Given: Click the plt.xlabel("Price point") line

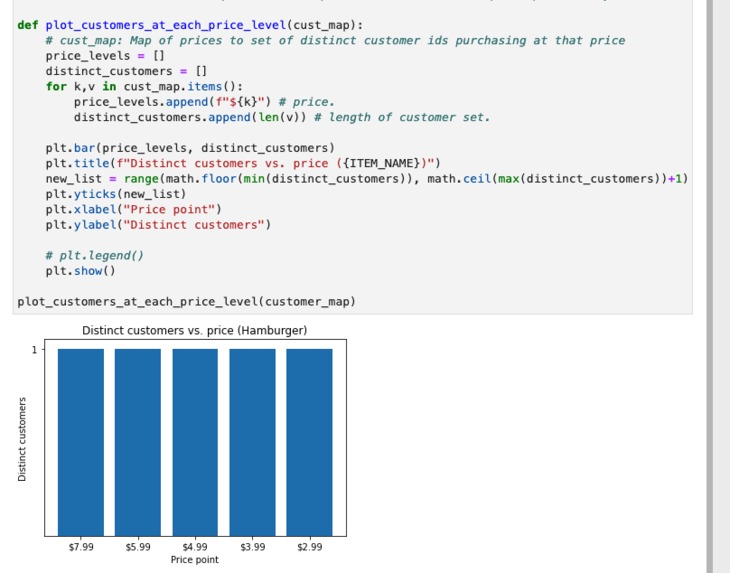Looking at the screenshot, I should pos(134,209).
